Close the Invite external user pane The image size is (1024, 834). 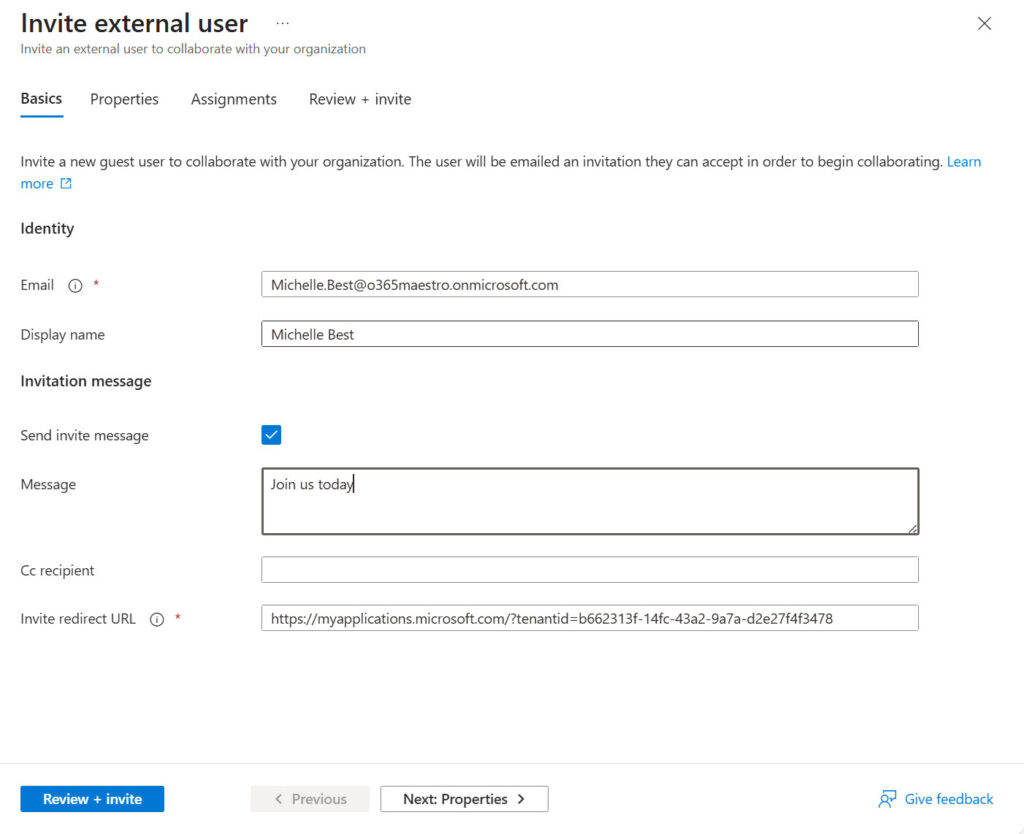point(984,24)
